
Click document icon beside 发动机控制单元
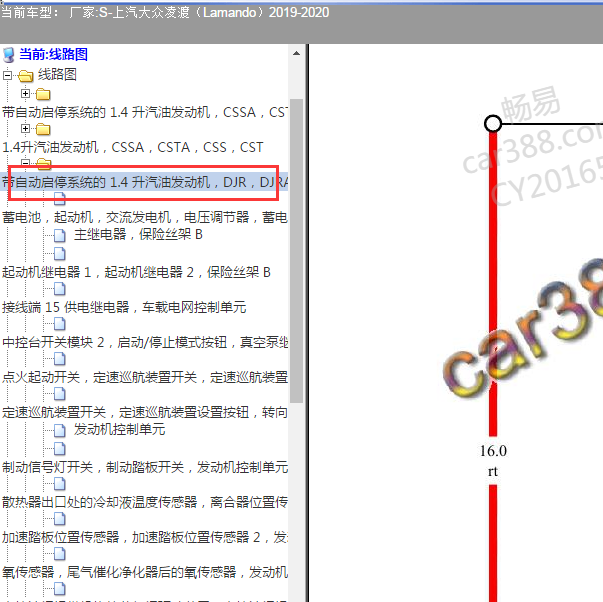tap(60, 430)
